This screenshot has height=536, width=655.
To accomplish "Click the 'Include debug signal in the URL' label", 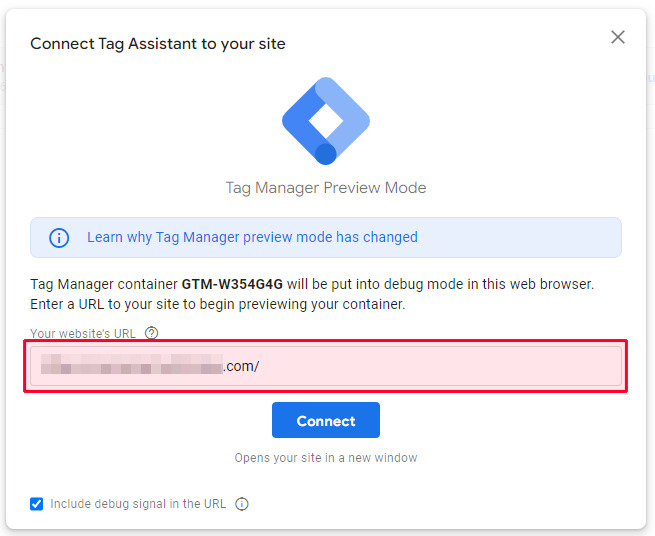I will click(138, 504).
